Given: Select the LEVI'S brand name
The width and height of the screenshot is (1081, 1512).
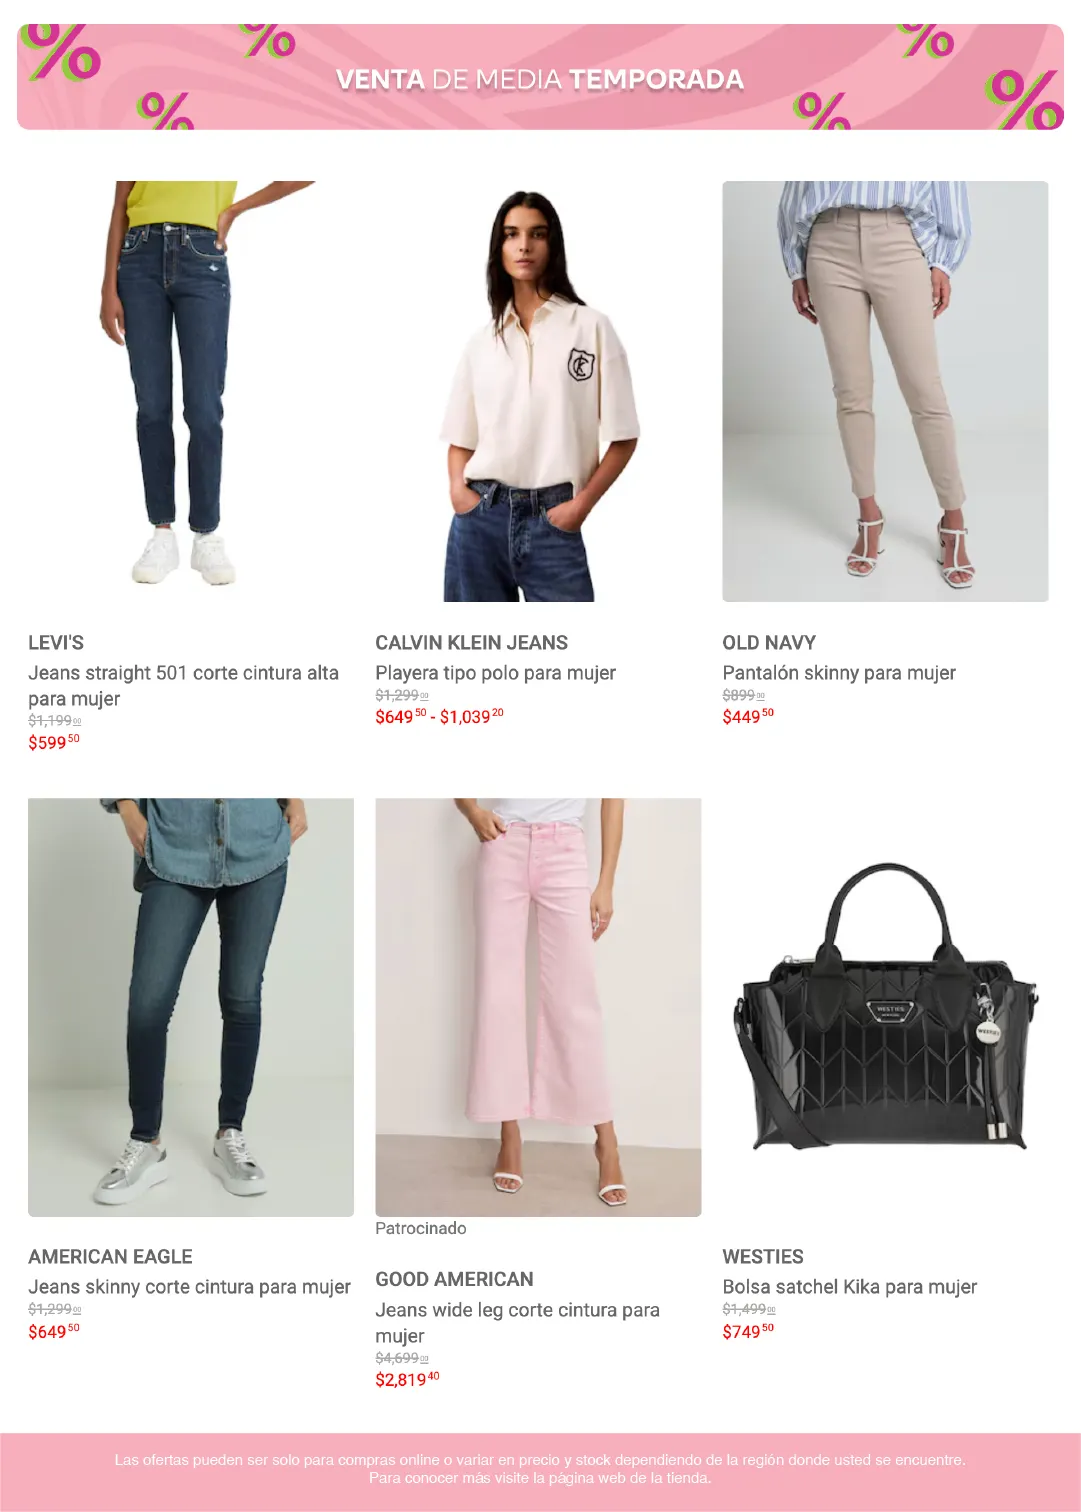Looking at the screenshot, I should click(56, 643).
